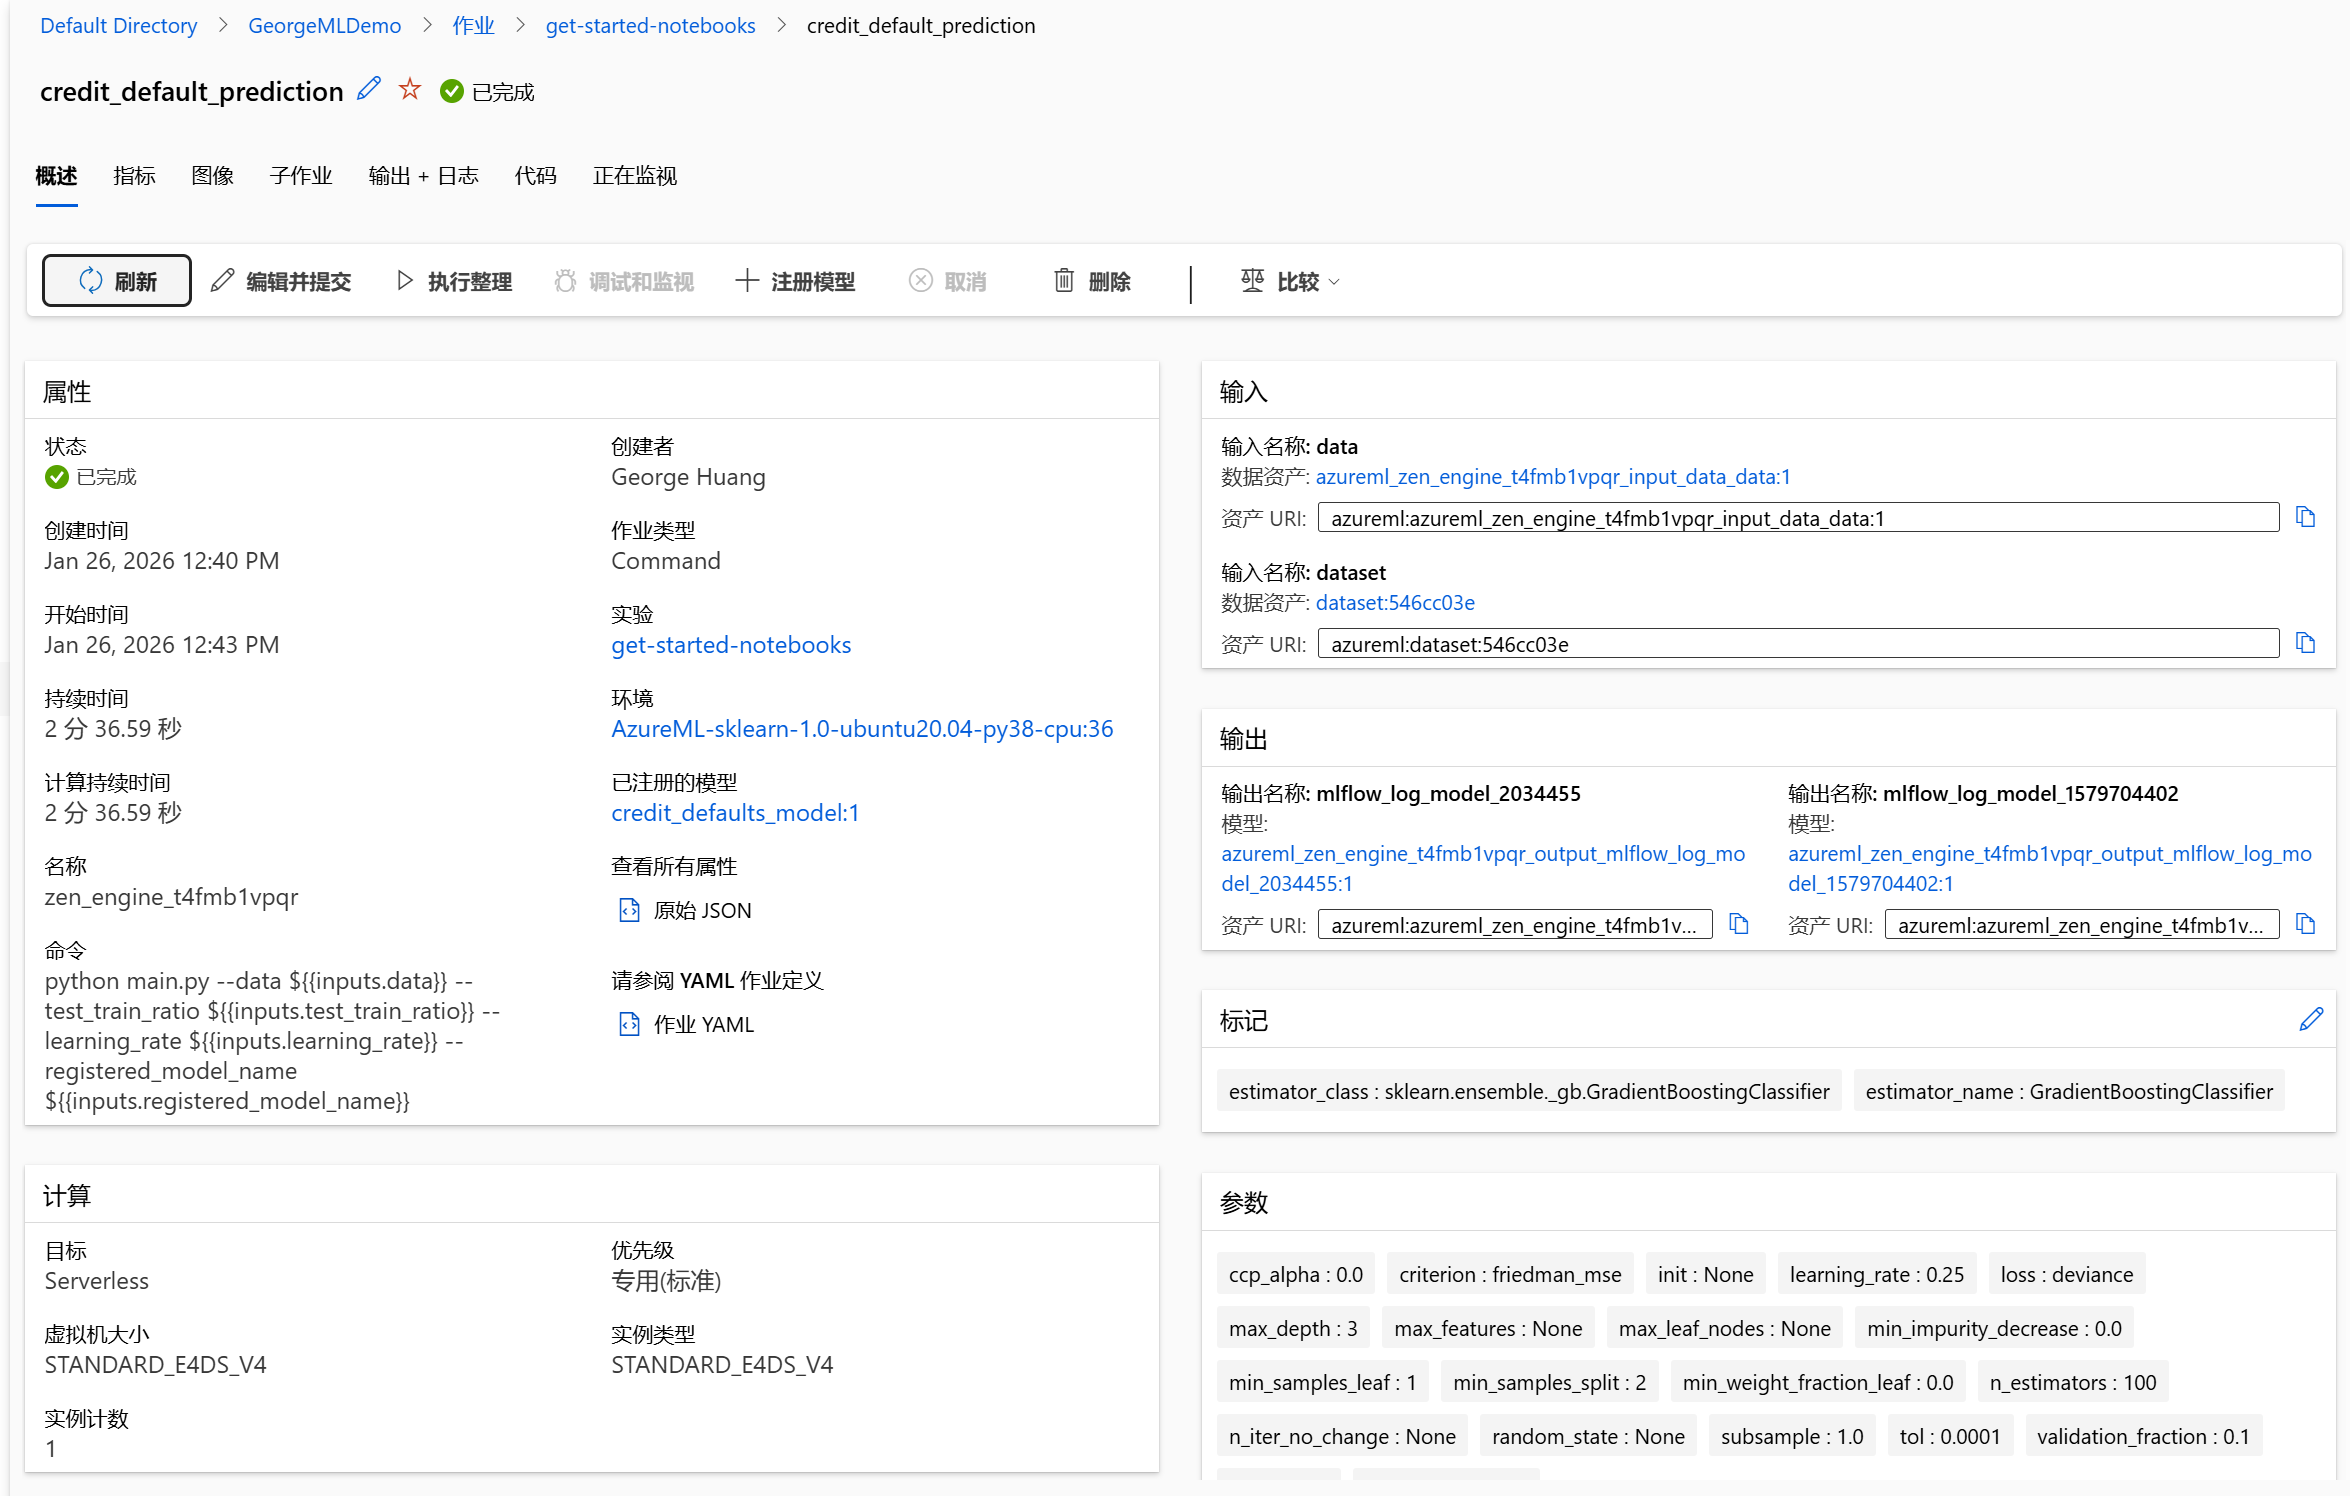
Task: Open the AzureML-sklearn environment link
Action: tap(862, 729)
